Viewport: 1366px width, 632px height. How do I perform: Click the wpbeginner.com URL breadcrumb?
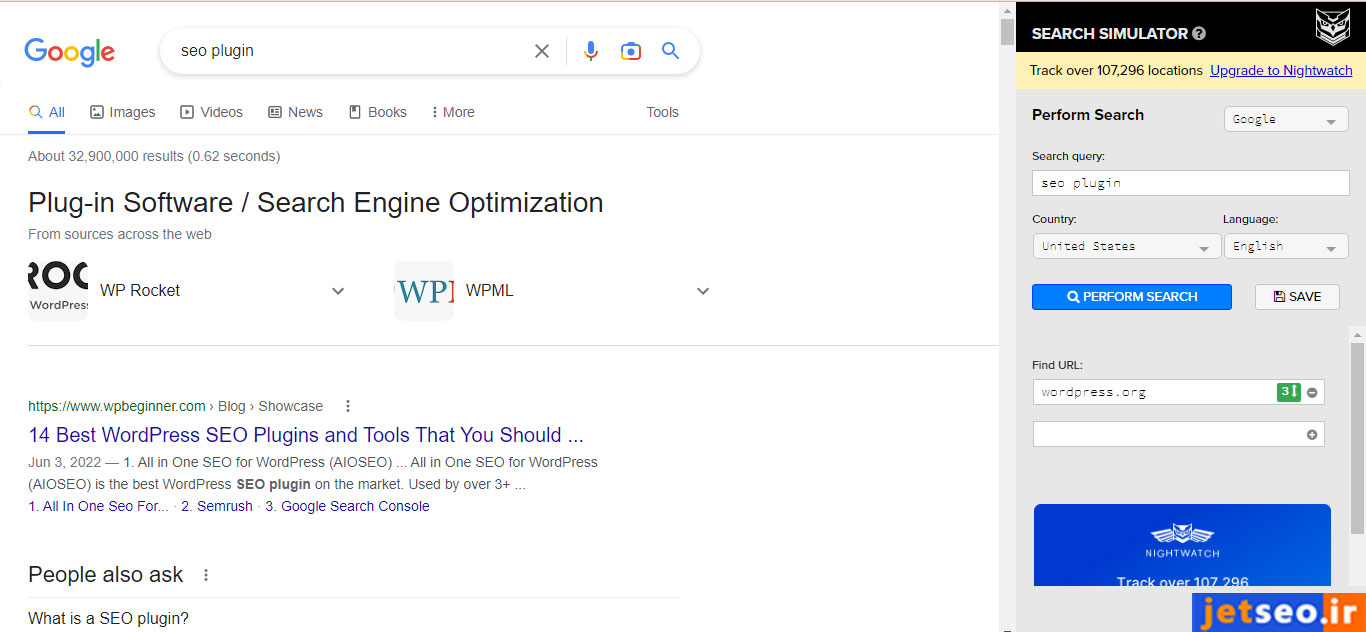[176, 406]
